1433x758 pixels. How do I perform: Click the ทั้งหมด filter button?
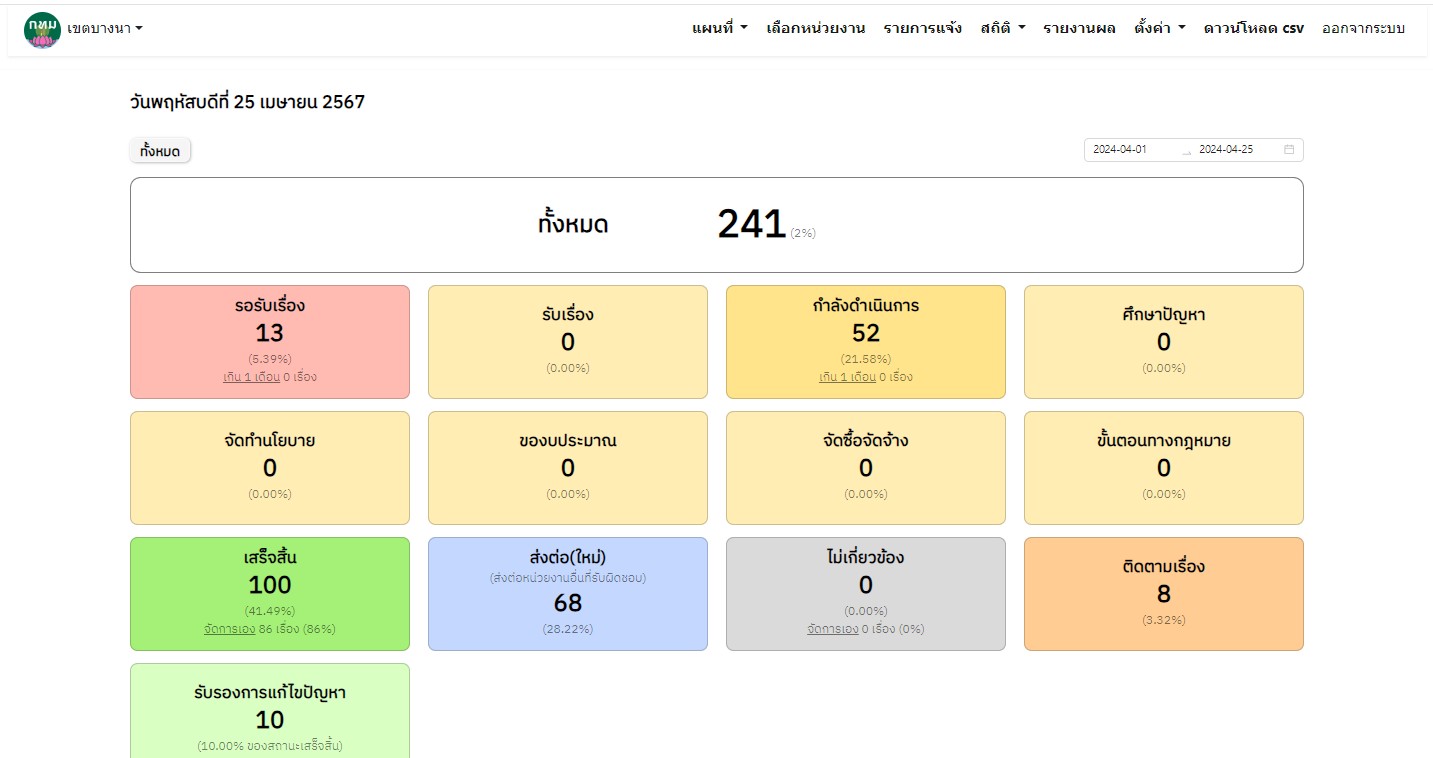point(160,151)
